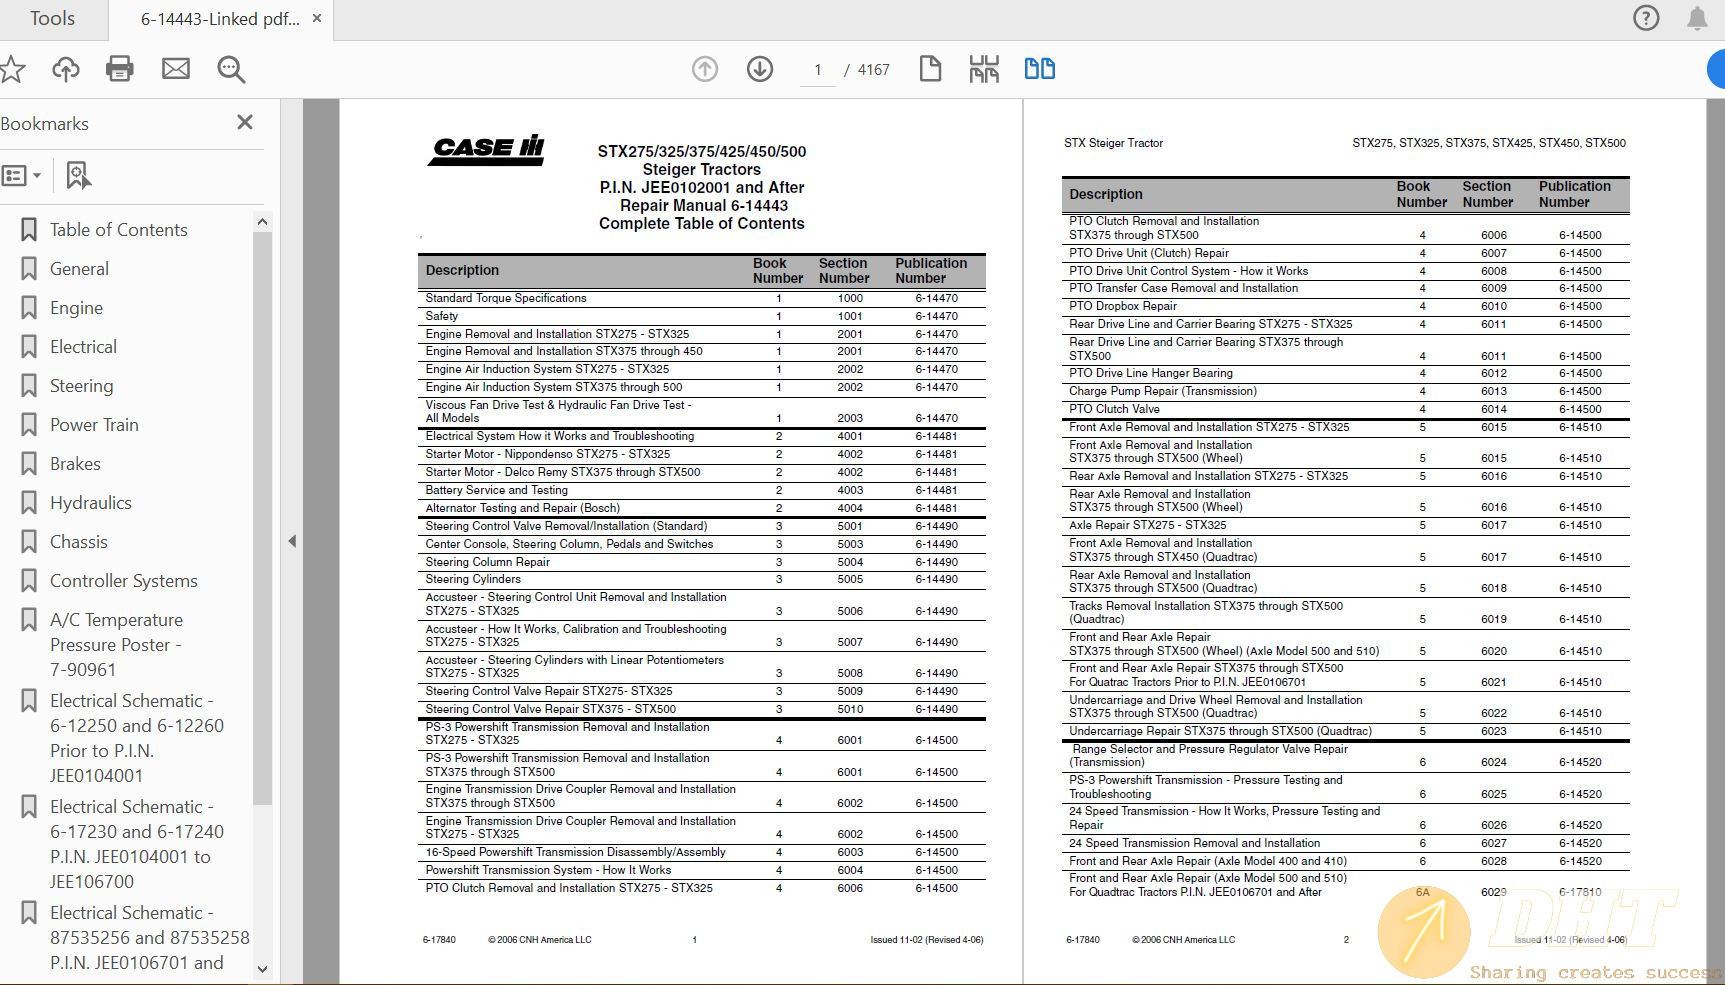Image resolution: width=1725 pixels, height=985 pixels.
Task: Click bookmark icon beside Table of Contents
Action: 29,230
